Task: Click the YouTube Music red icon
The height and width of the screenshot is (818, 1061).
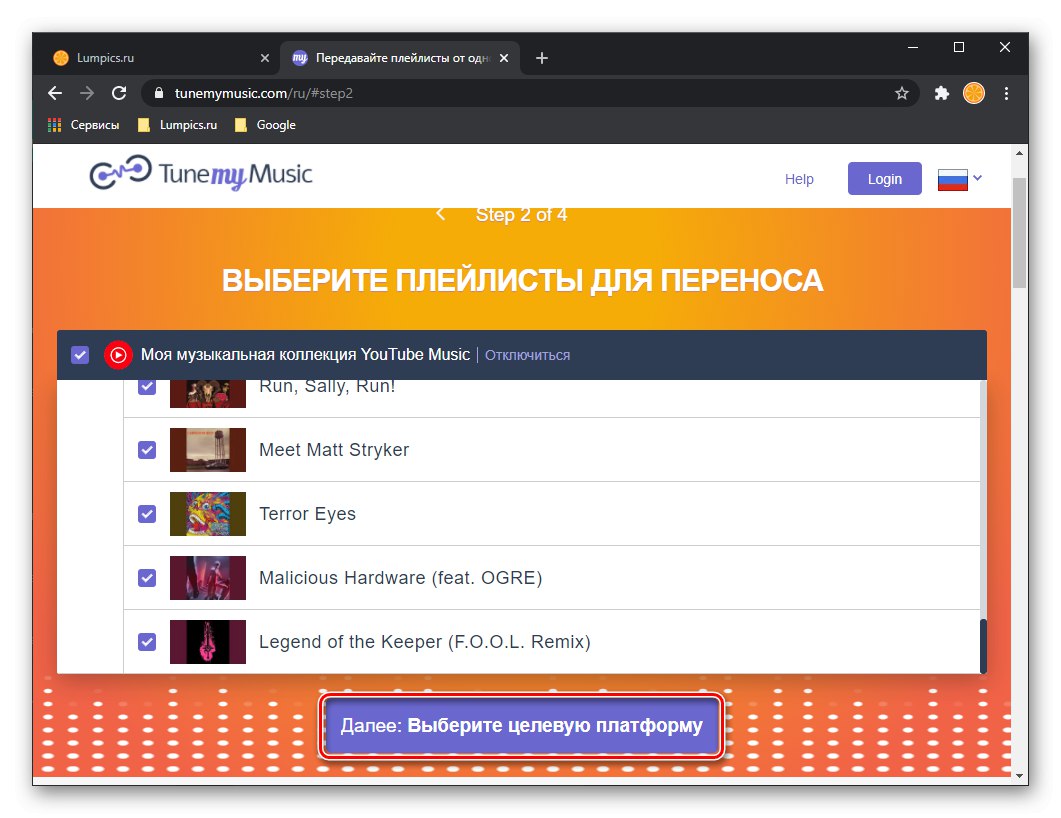Action: click(x=118, y=355)
